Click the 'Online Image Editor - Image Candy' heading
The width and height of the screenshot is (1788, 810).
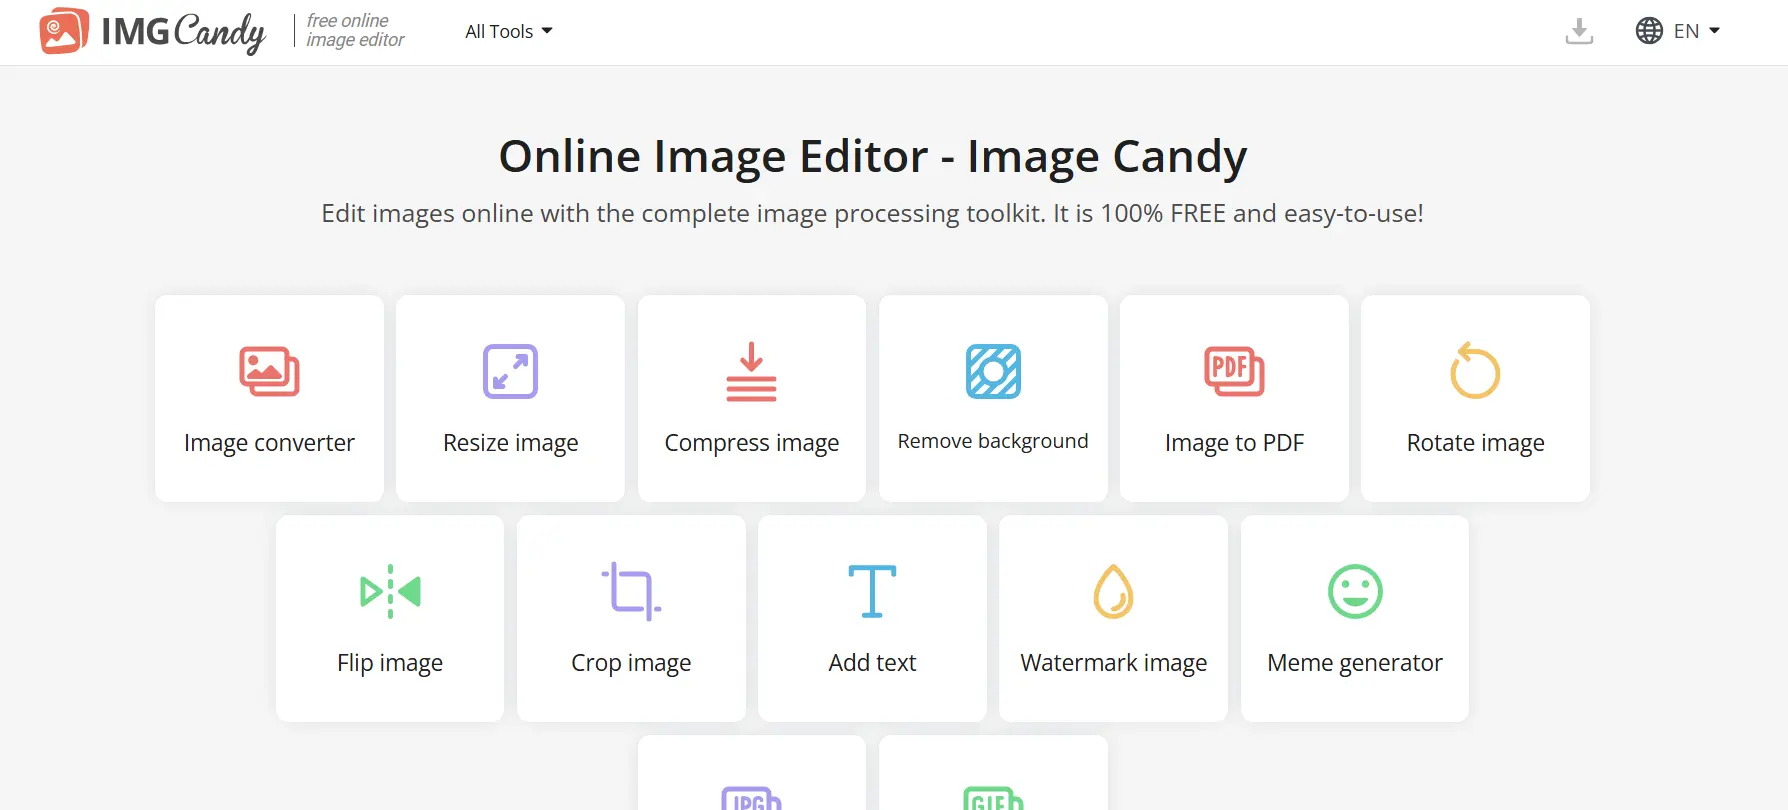[873, 156]
